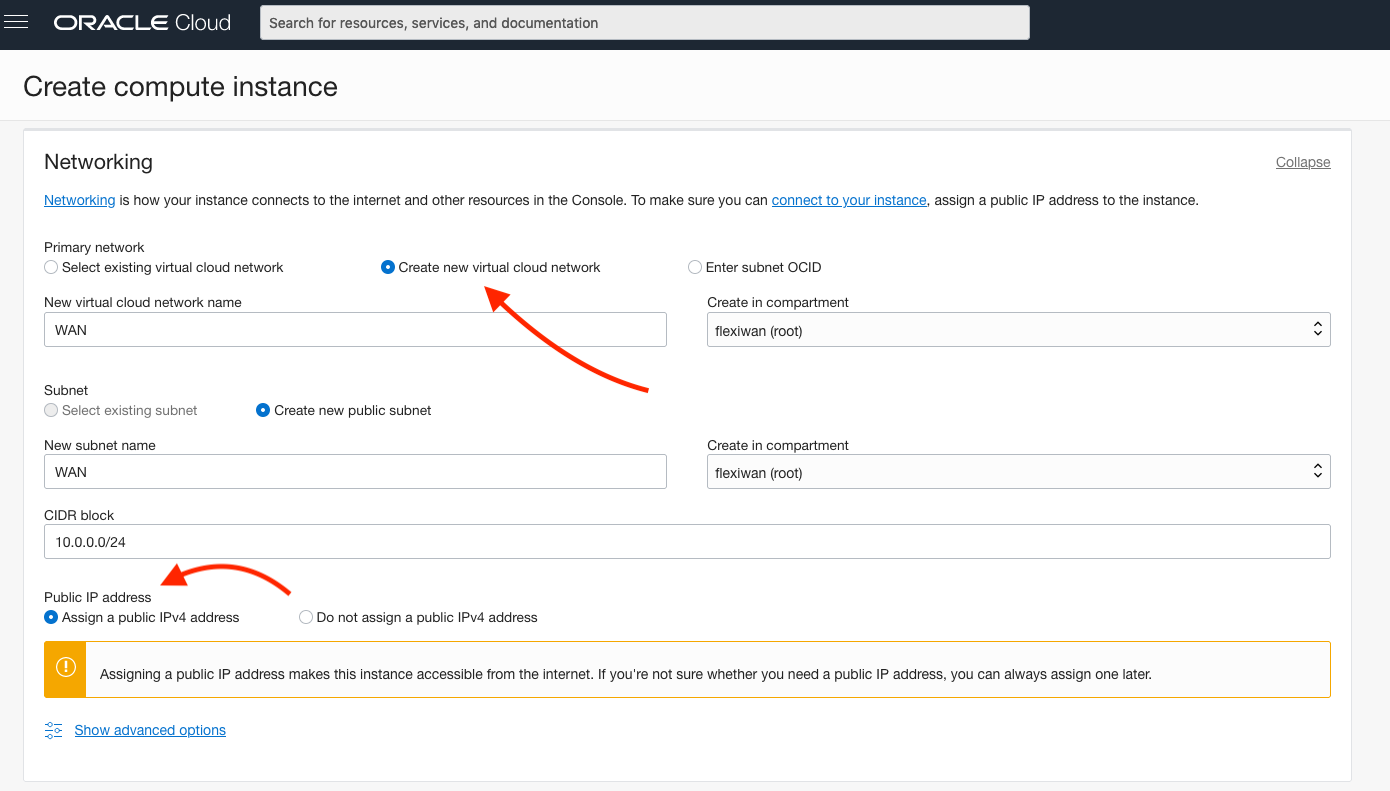Click the yellow warning exclamation icon
Screen dimensions: 1390x791
(65, 668)
